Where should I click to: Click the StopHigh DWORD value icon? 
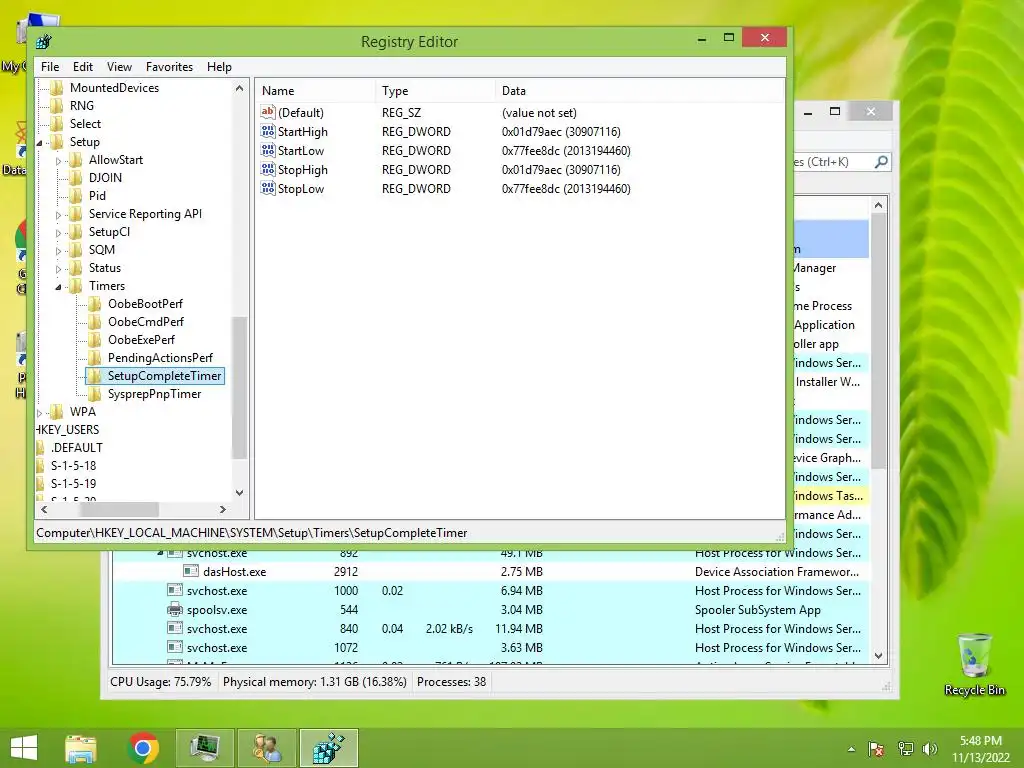coord(268,169)
